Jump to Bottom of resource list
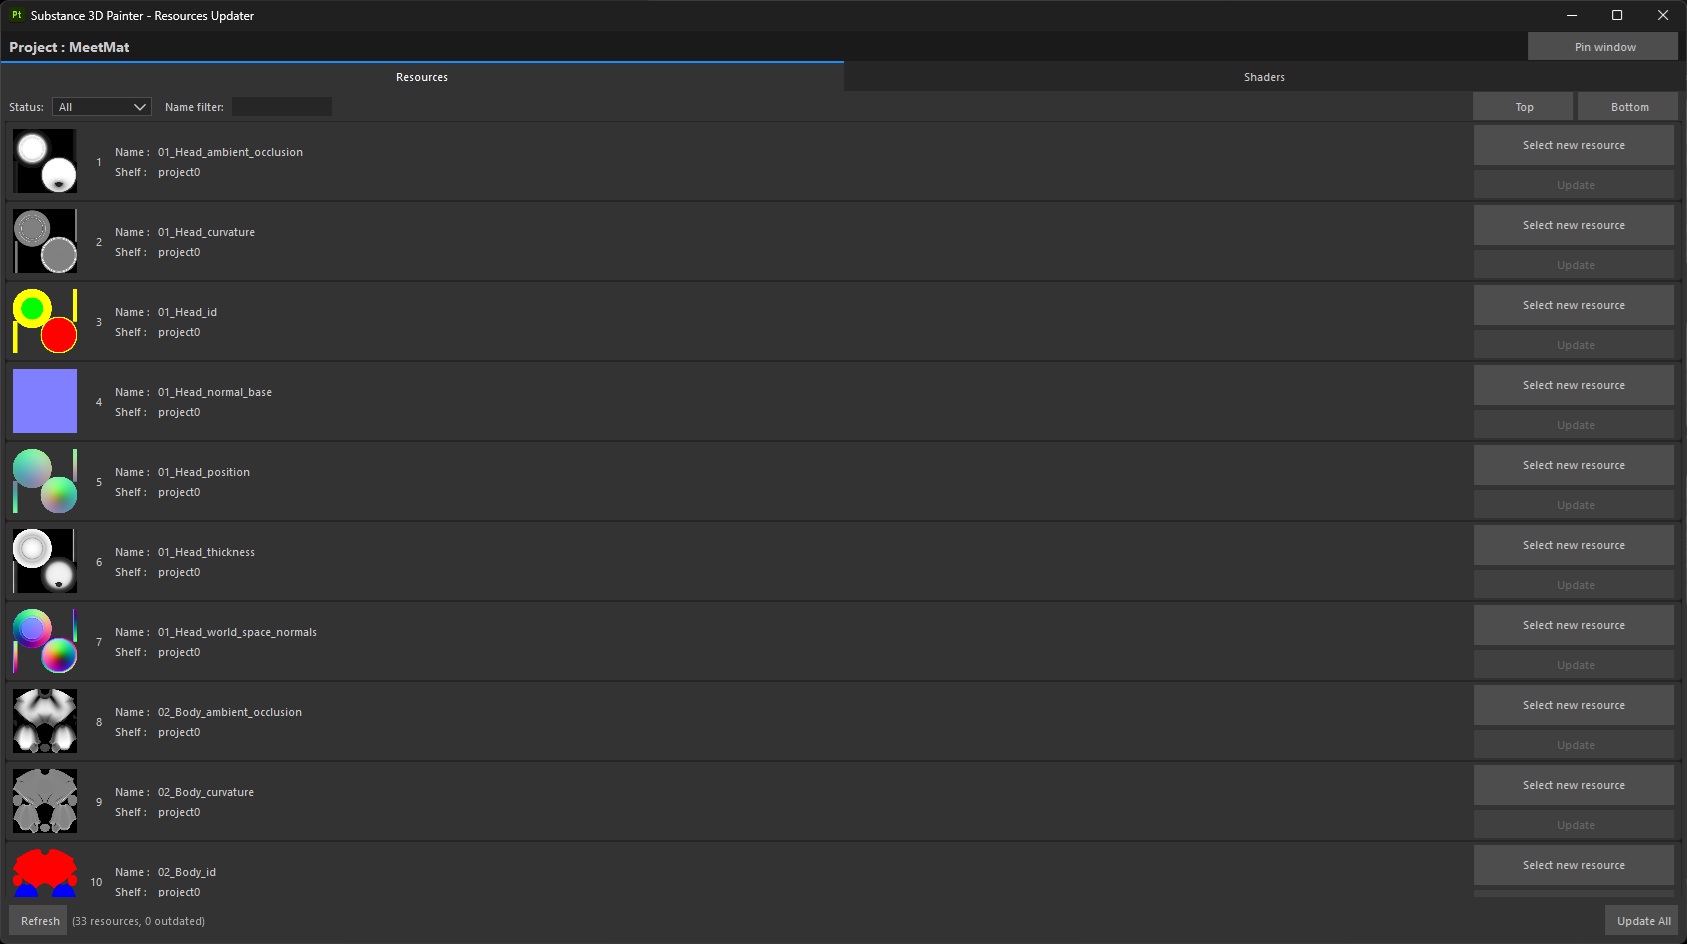Image resolution: width=1687 pixels, height=944 pixels. (x=1629, y=107)
